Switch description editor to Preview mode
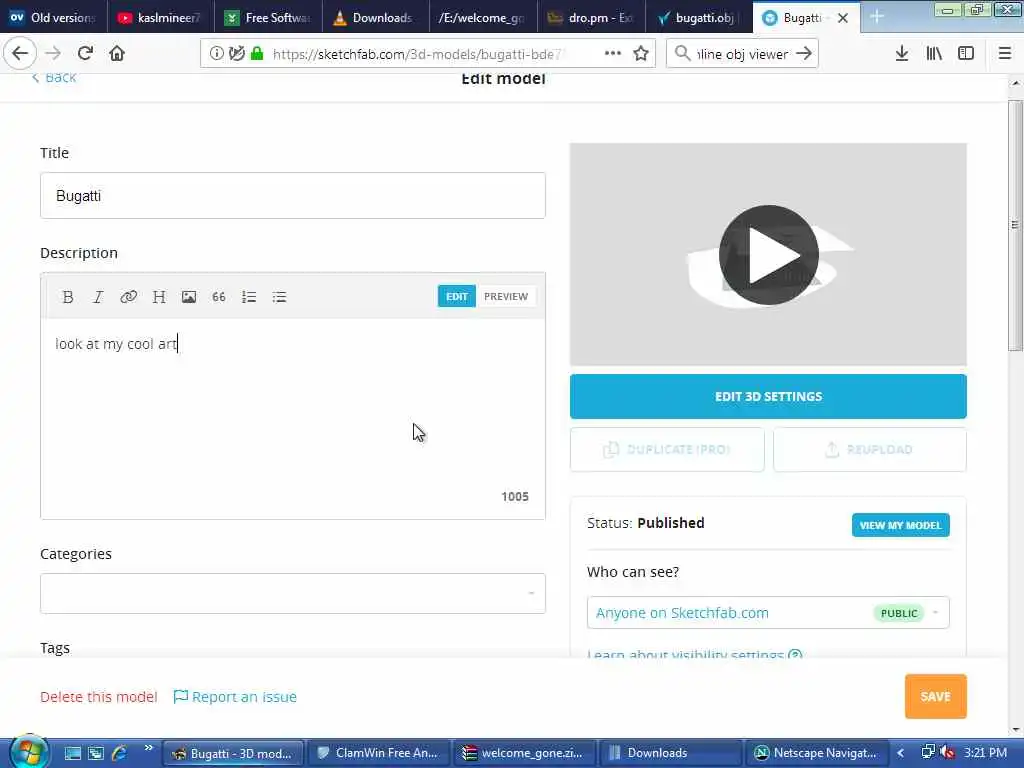1024x768 pixels. pyautogui.click(x=505, y=296)
